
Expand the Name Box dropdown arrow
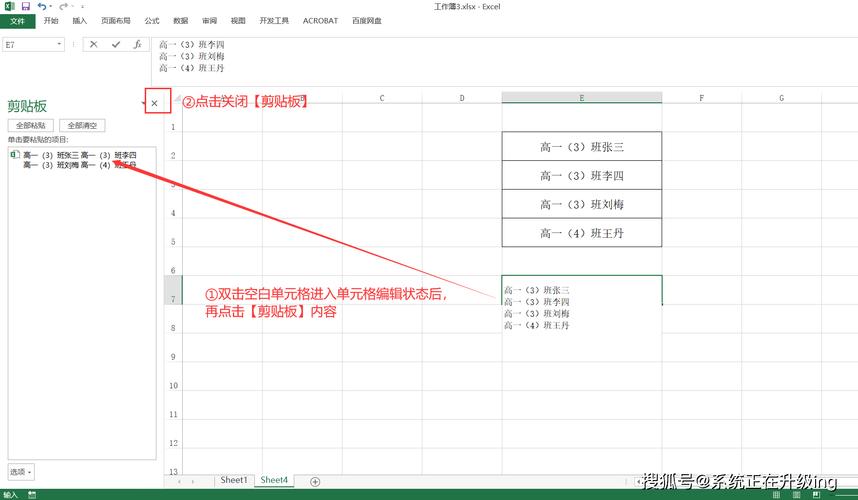coord(60,45)
